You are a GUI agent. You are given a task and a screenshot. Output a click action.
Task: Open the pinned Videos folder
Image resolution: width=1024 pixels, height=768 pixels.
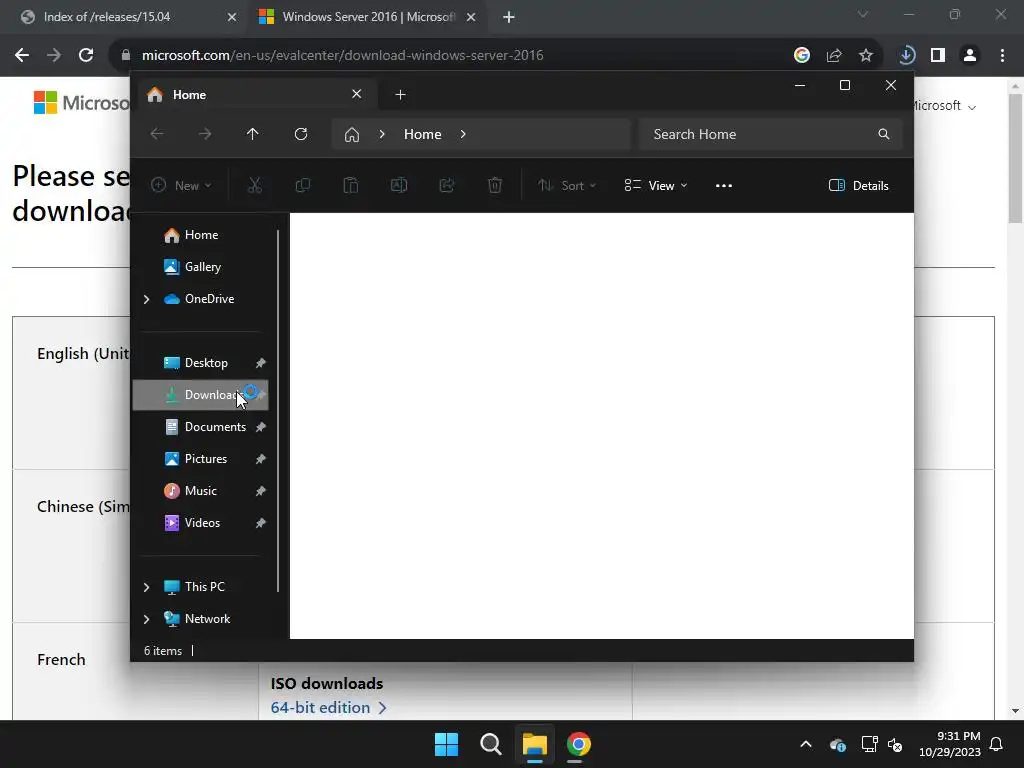[200, 523]
